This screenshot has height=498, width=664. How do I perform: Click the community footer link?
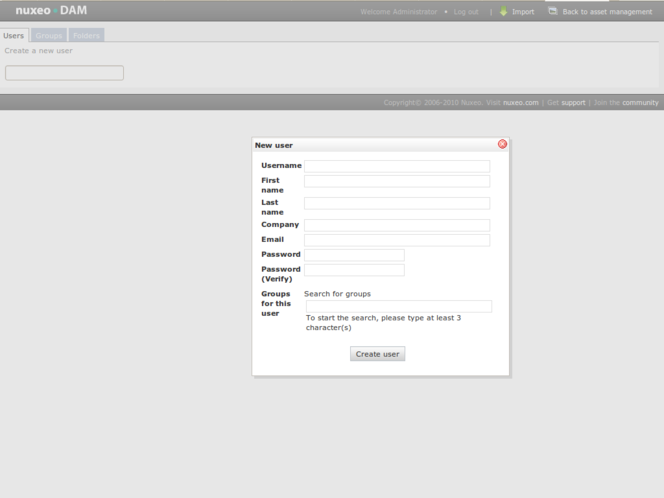(x=640, y=102)
